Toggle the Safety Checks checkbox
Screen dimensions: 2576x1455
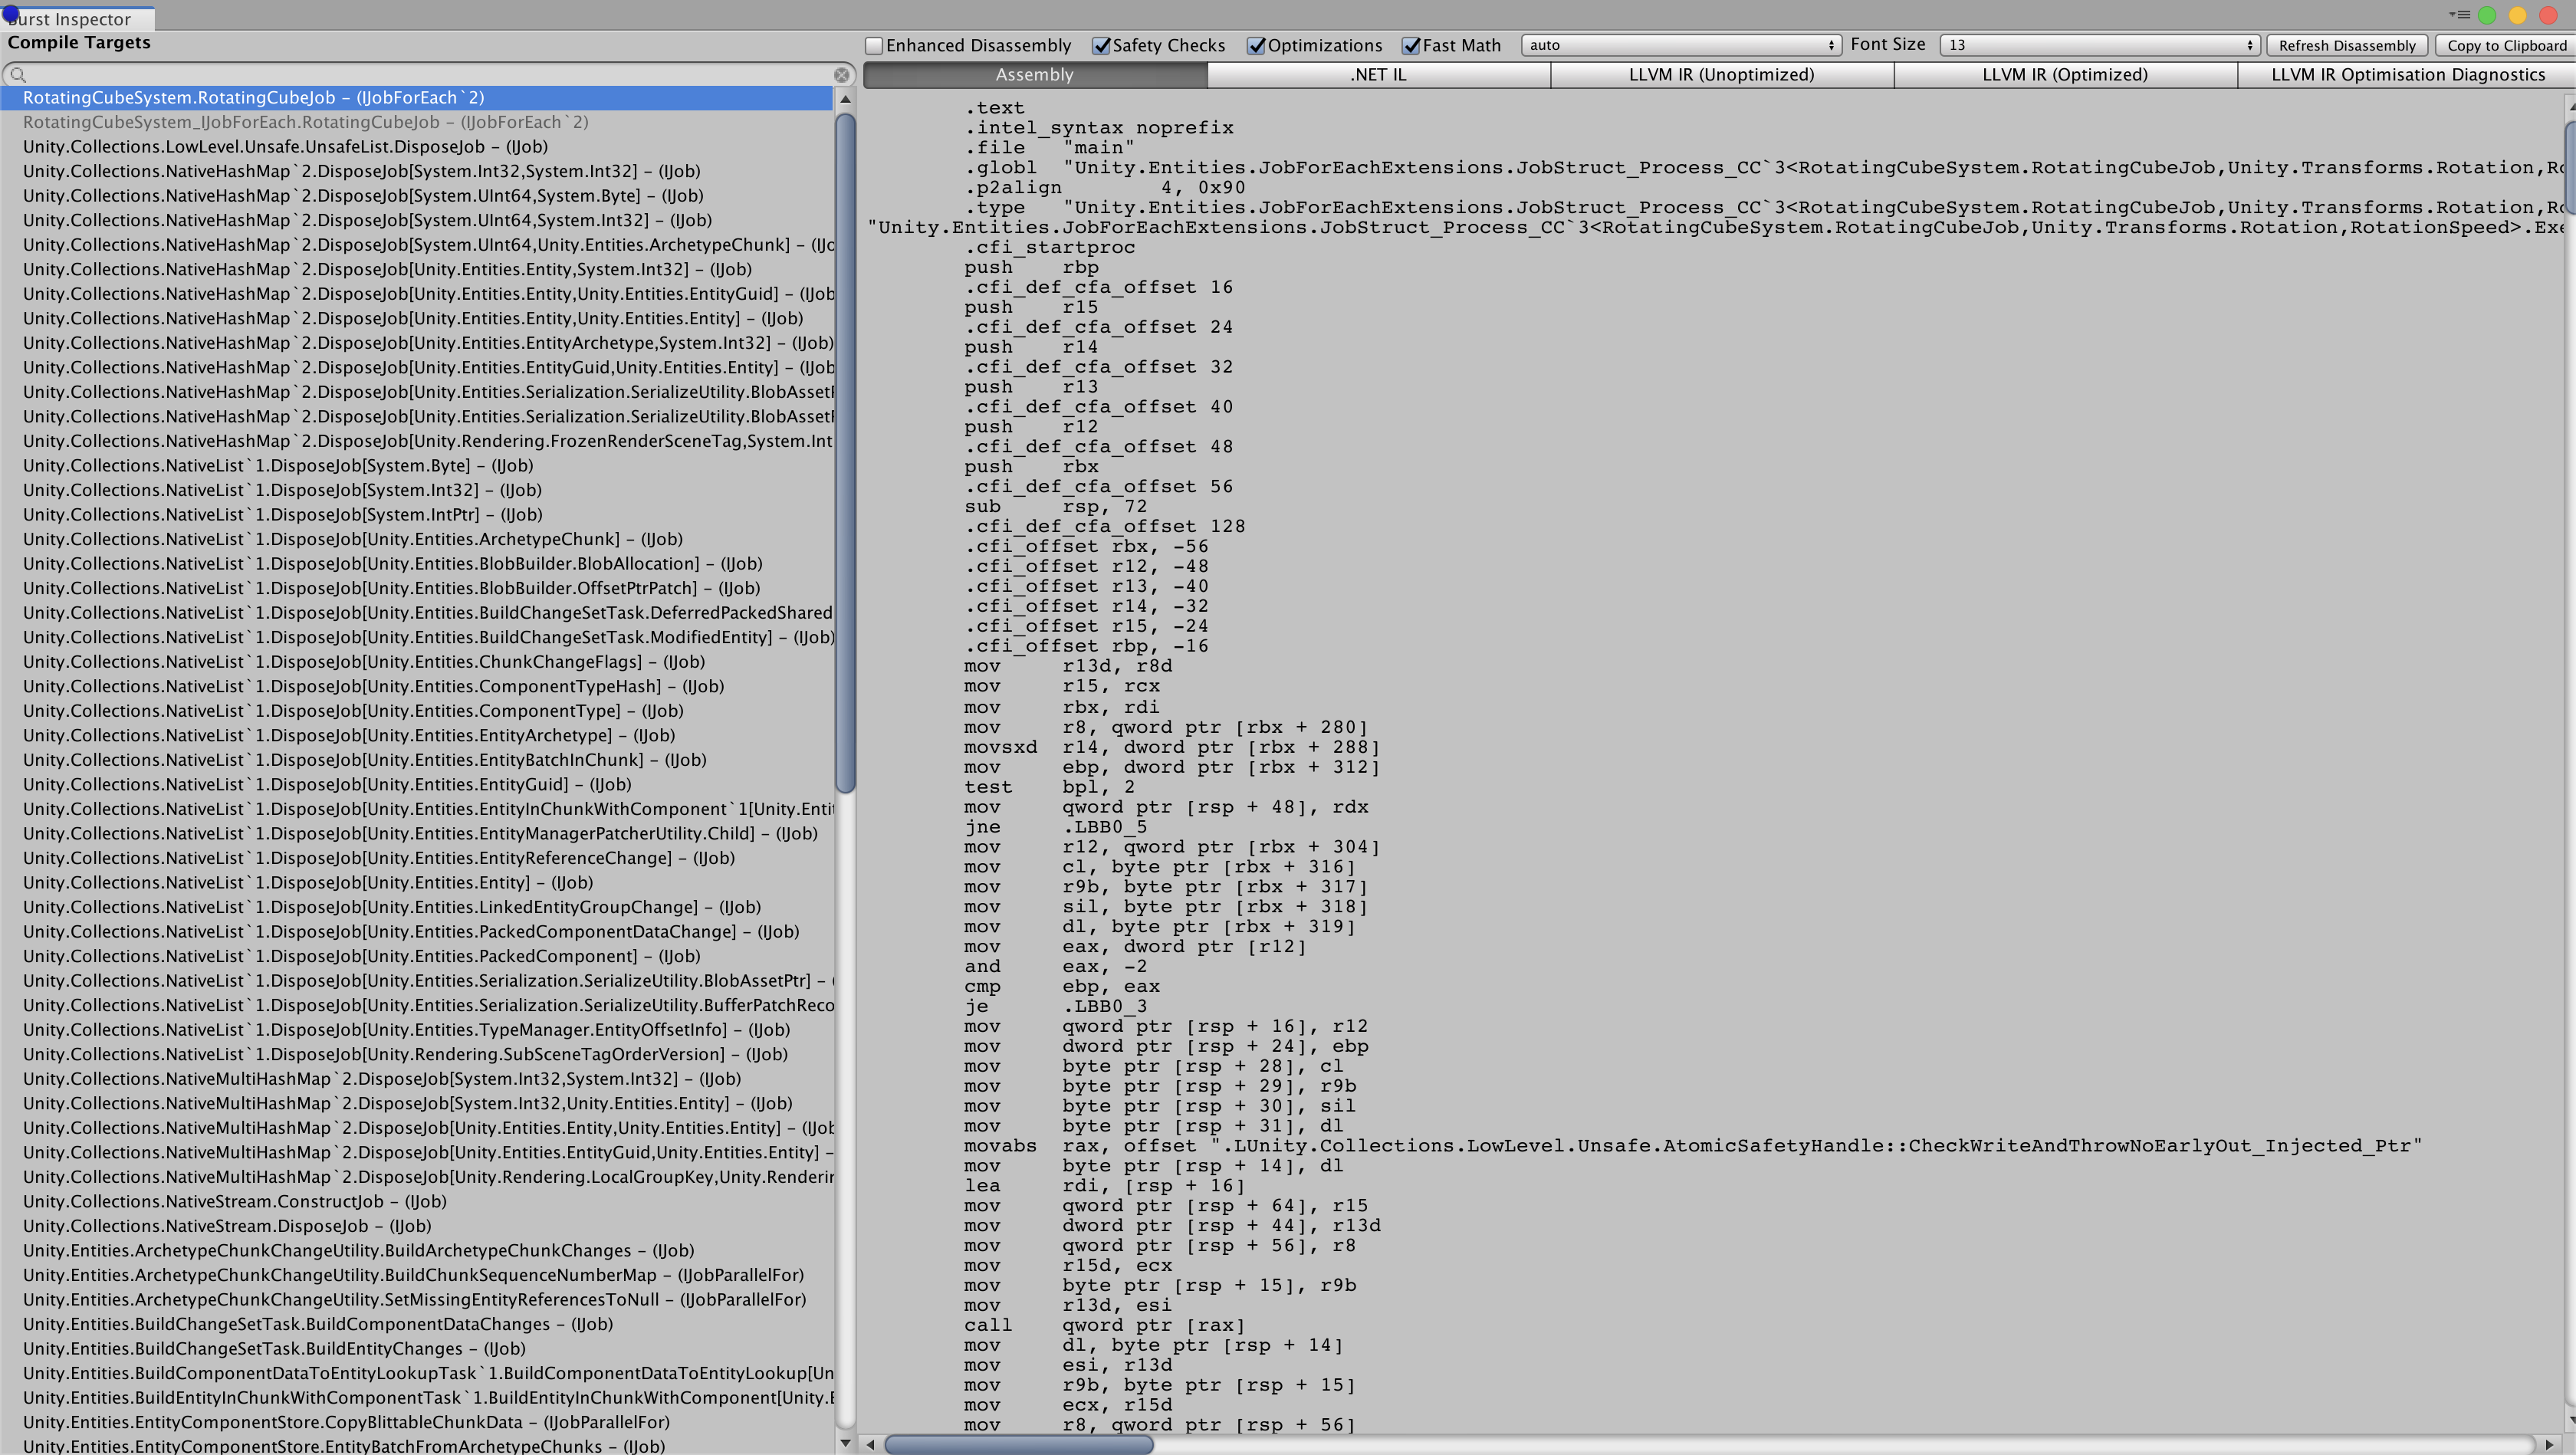tap(1101, 46)
